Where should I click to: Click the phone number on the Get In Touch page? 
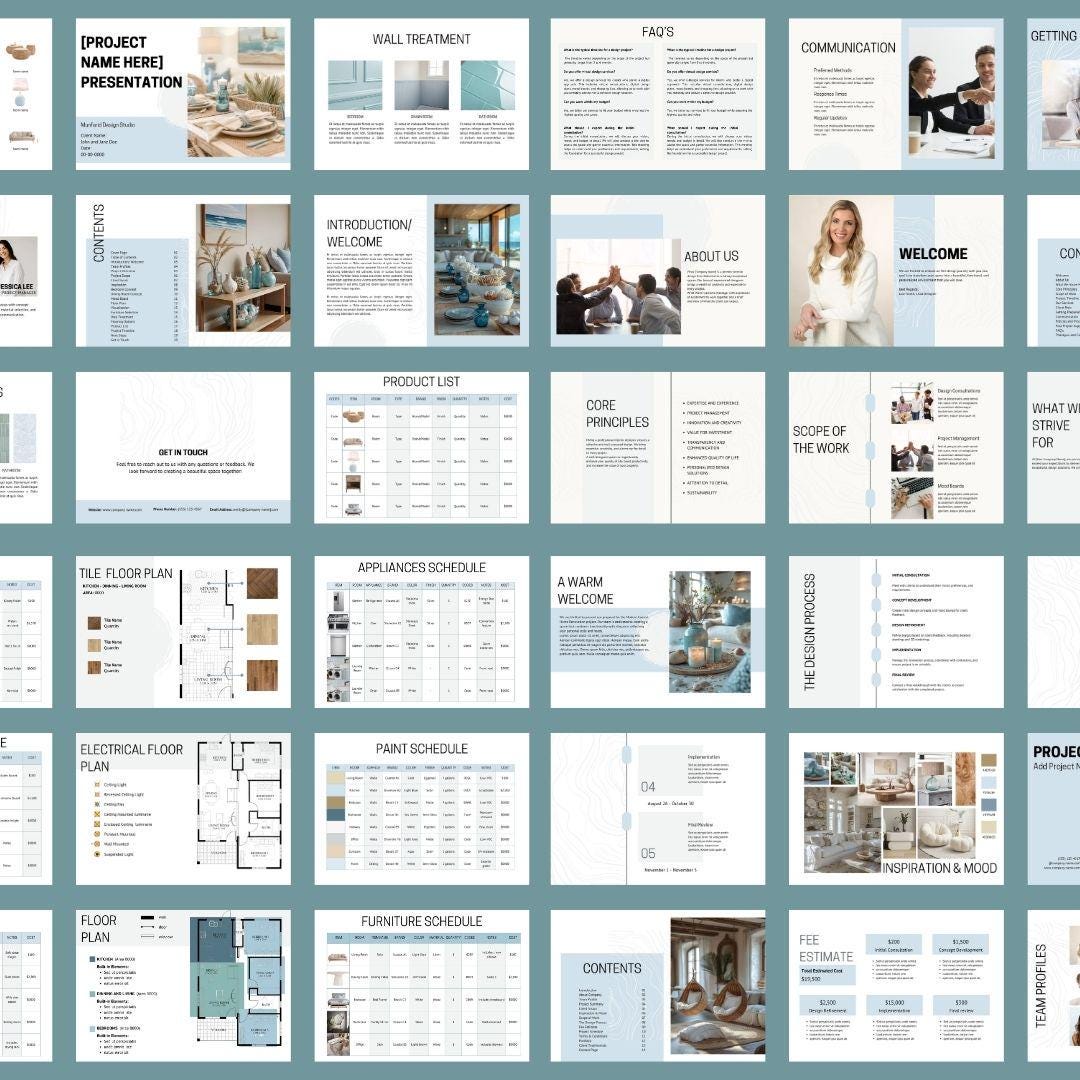(x=187, y=509)
